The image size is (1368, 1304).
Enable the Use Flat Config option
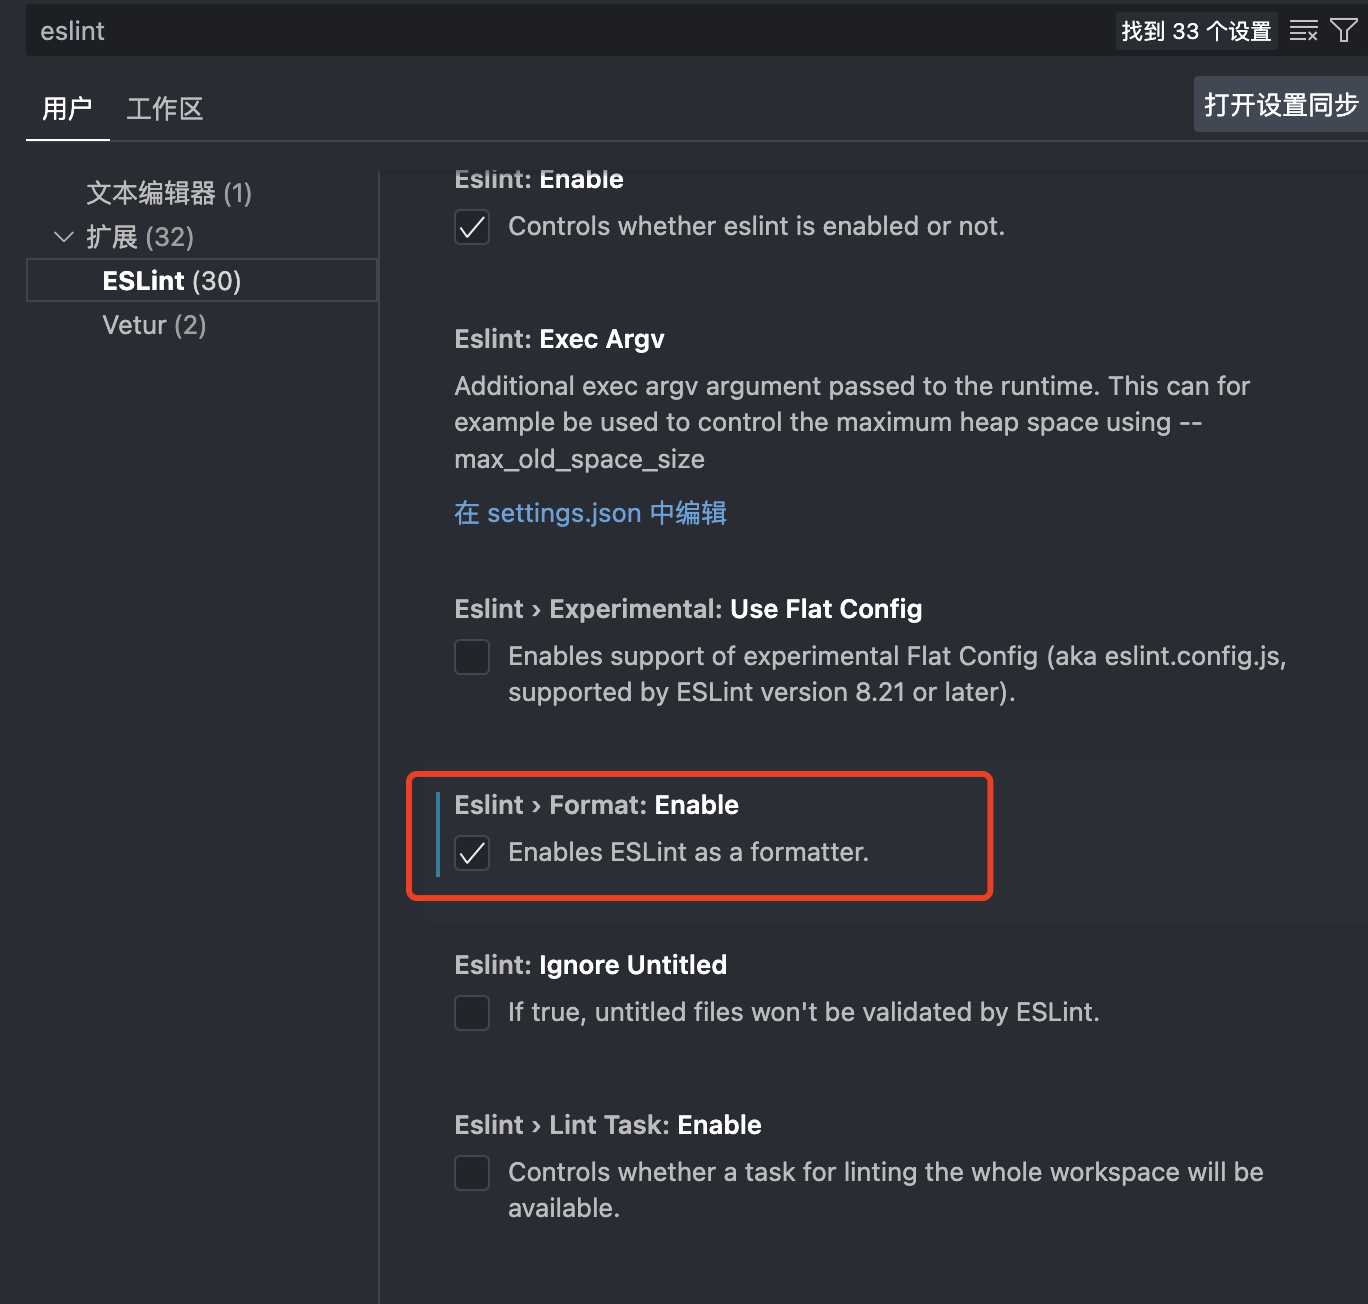[x=471, y=657]
